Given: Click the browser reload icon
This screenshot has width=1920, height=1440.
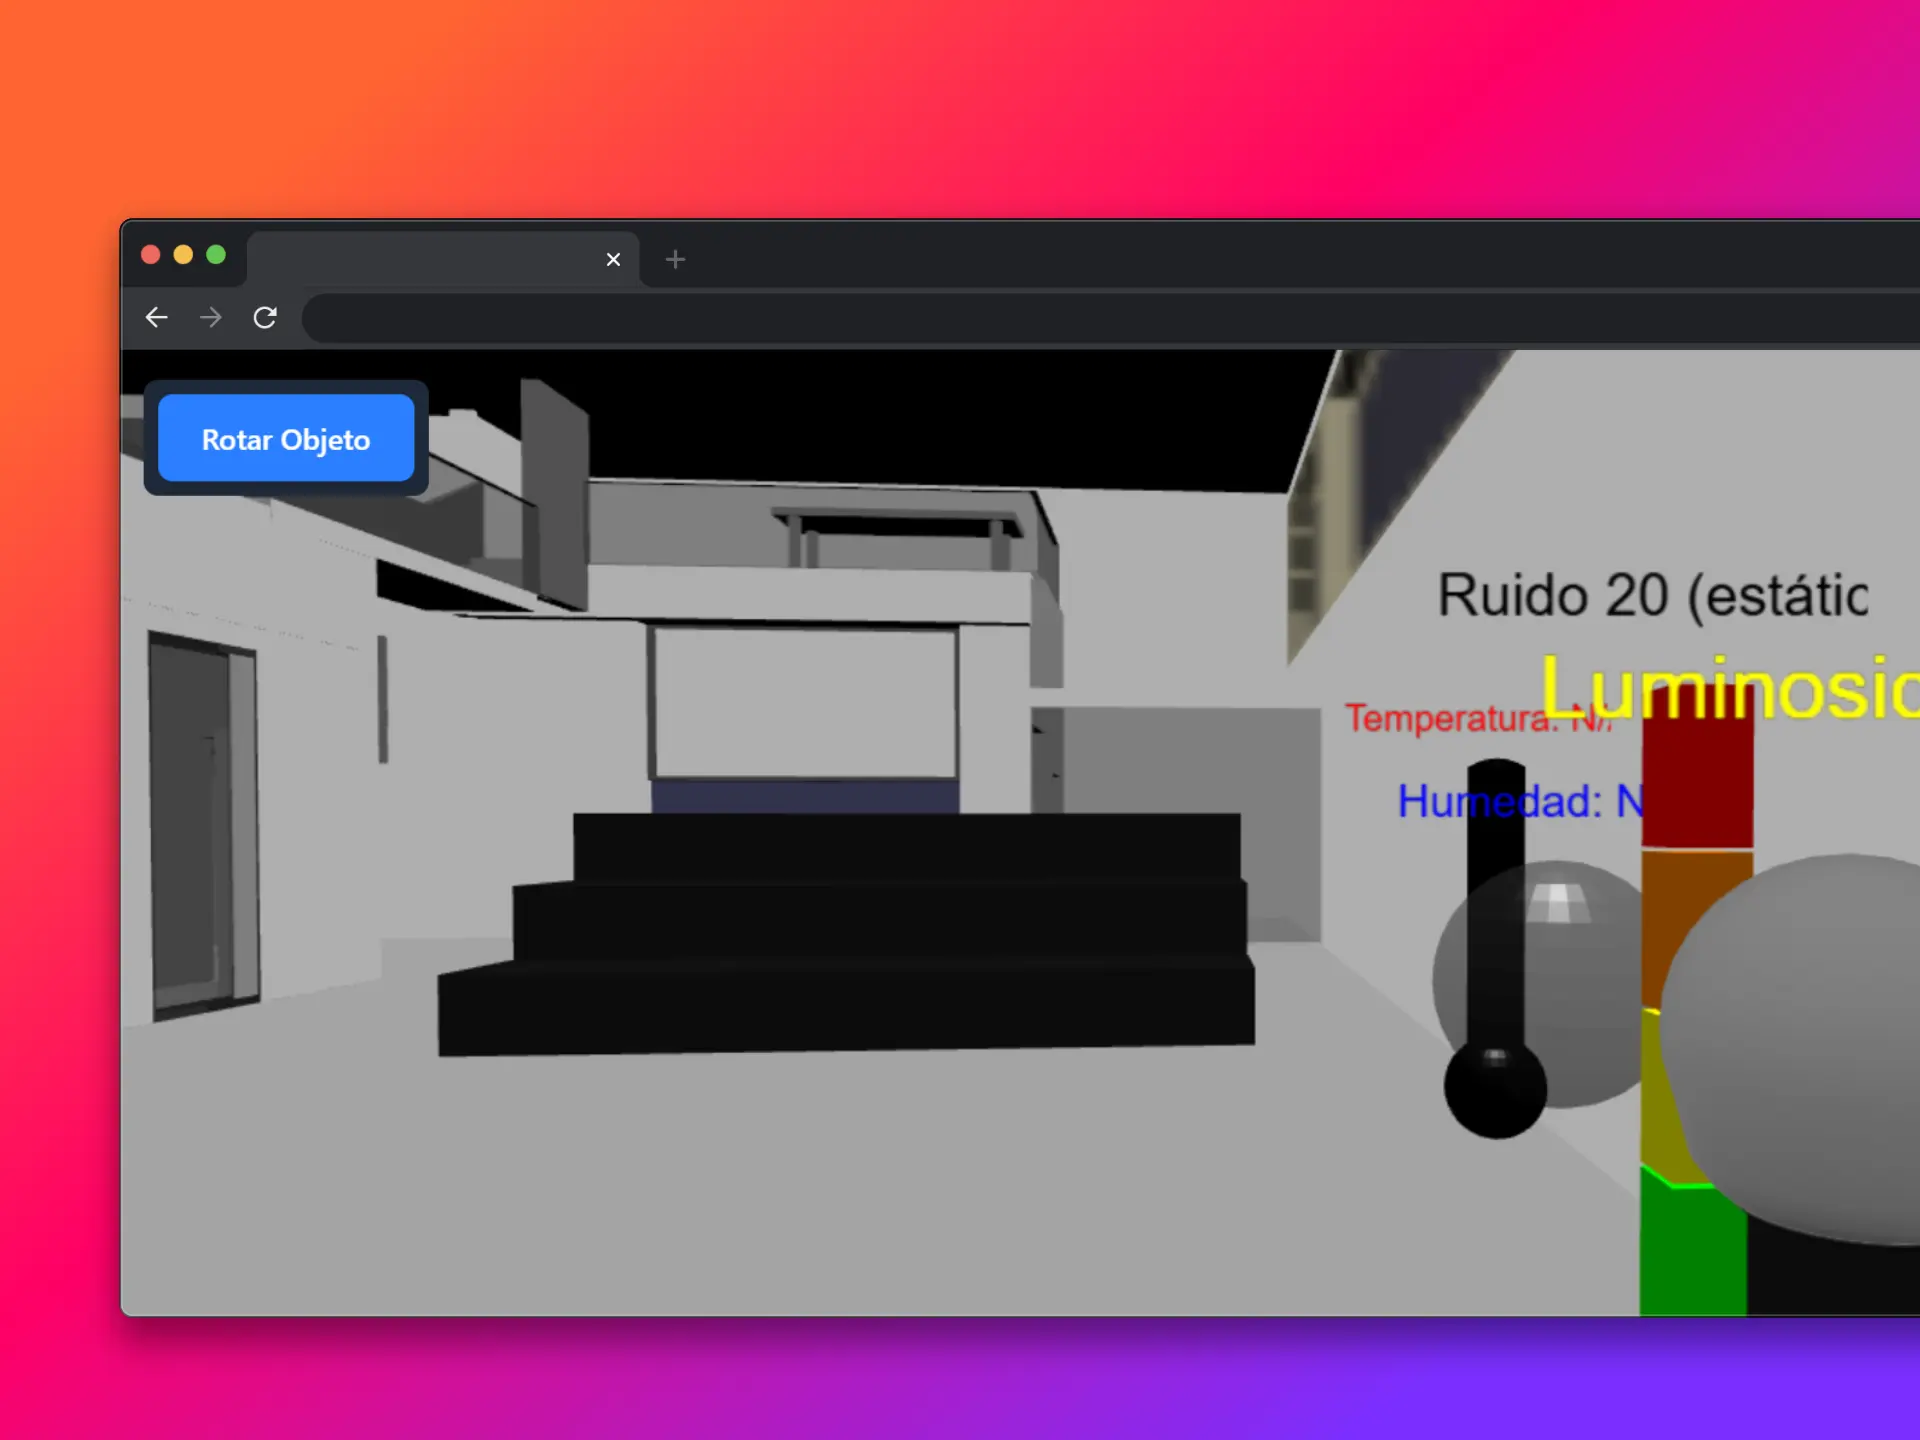Looking at the screenshot, I should click(x=265, y=317).
